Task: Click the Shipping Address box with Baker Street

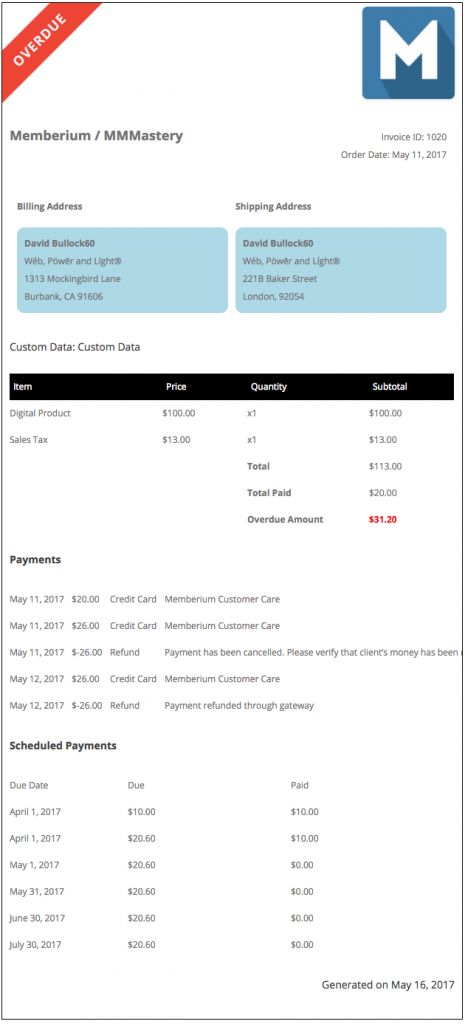Action: 341,270
